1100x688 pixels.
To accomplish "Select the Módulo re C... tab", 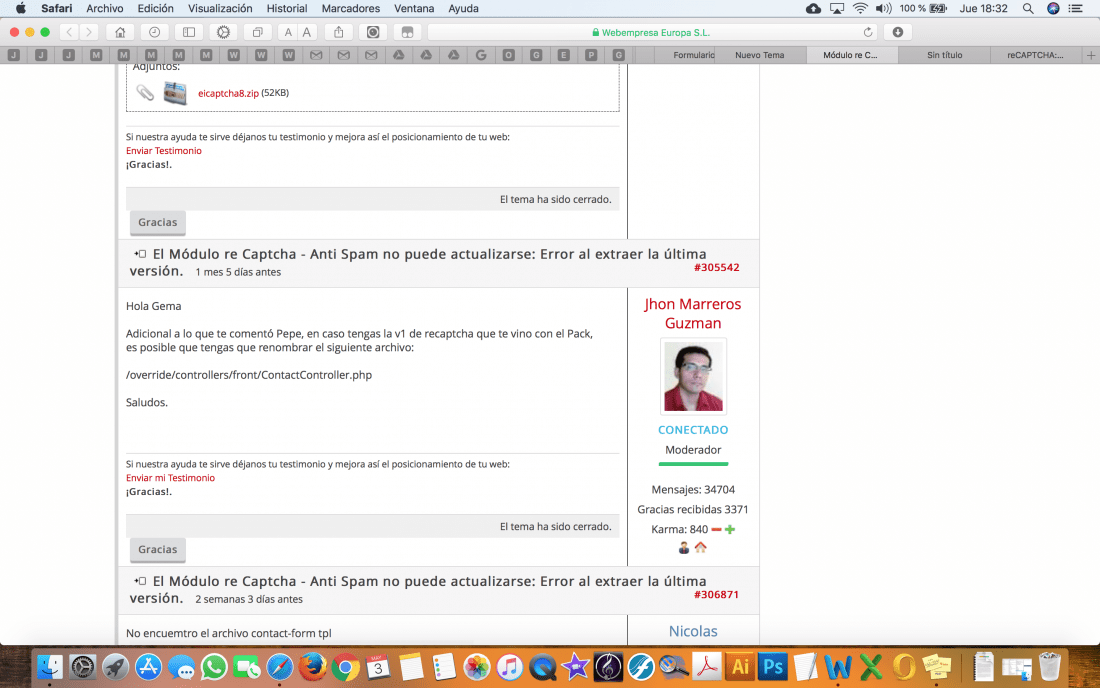I will pos(852,55).
